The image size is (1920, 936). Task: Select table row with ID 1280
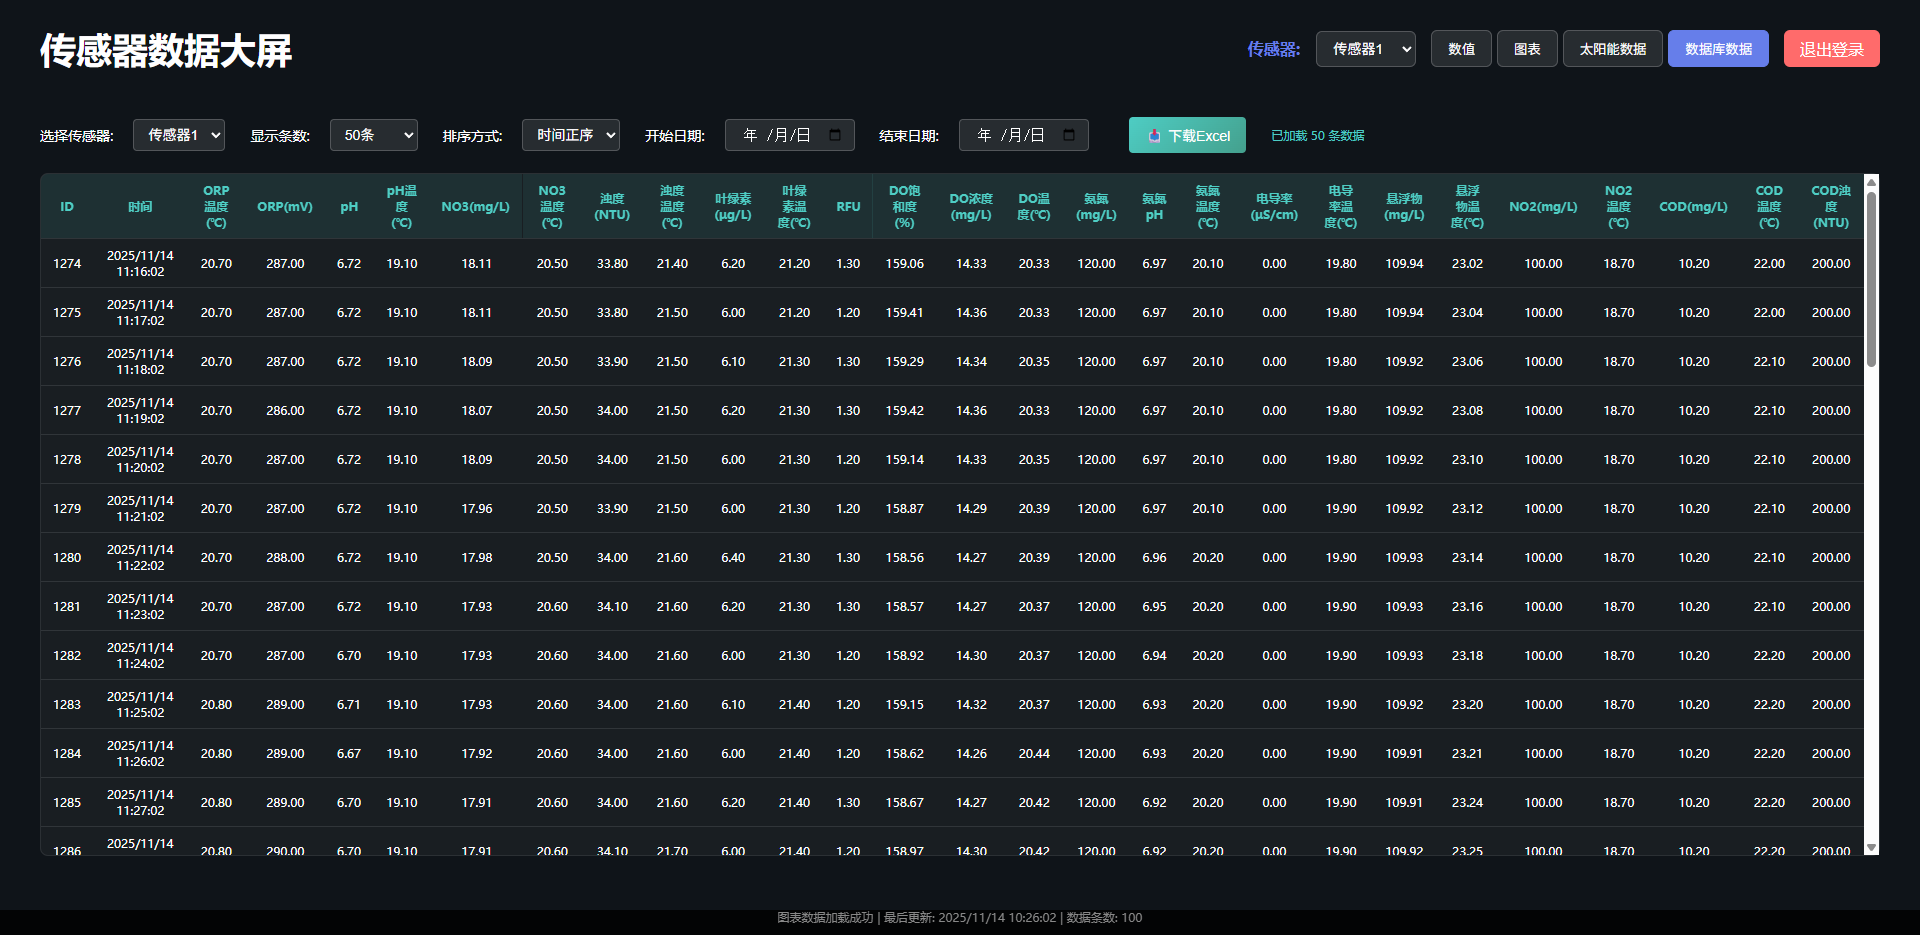(x=952, y=558)
